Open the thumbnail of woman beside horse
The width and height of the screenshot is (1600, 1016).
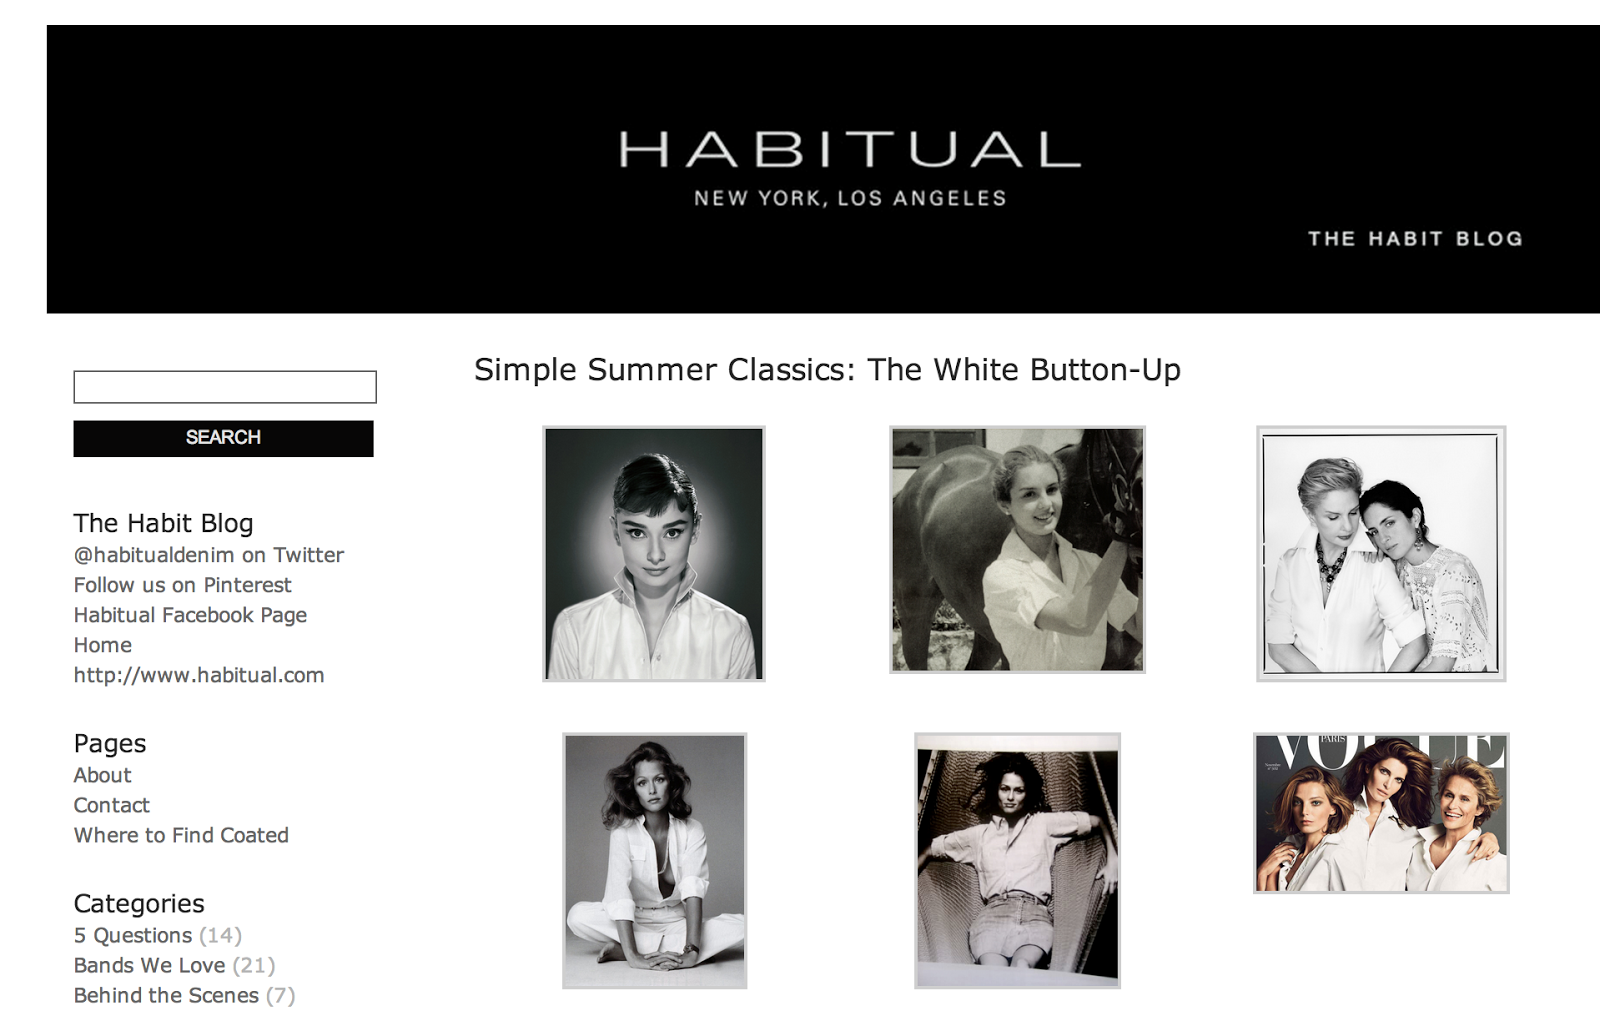1017,550
